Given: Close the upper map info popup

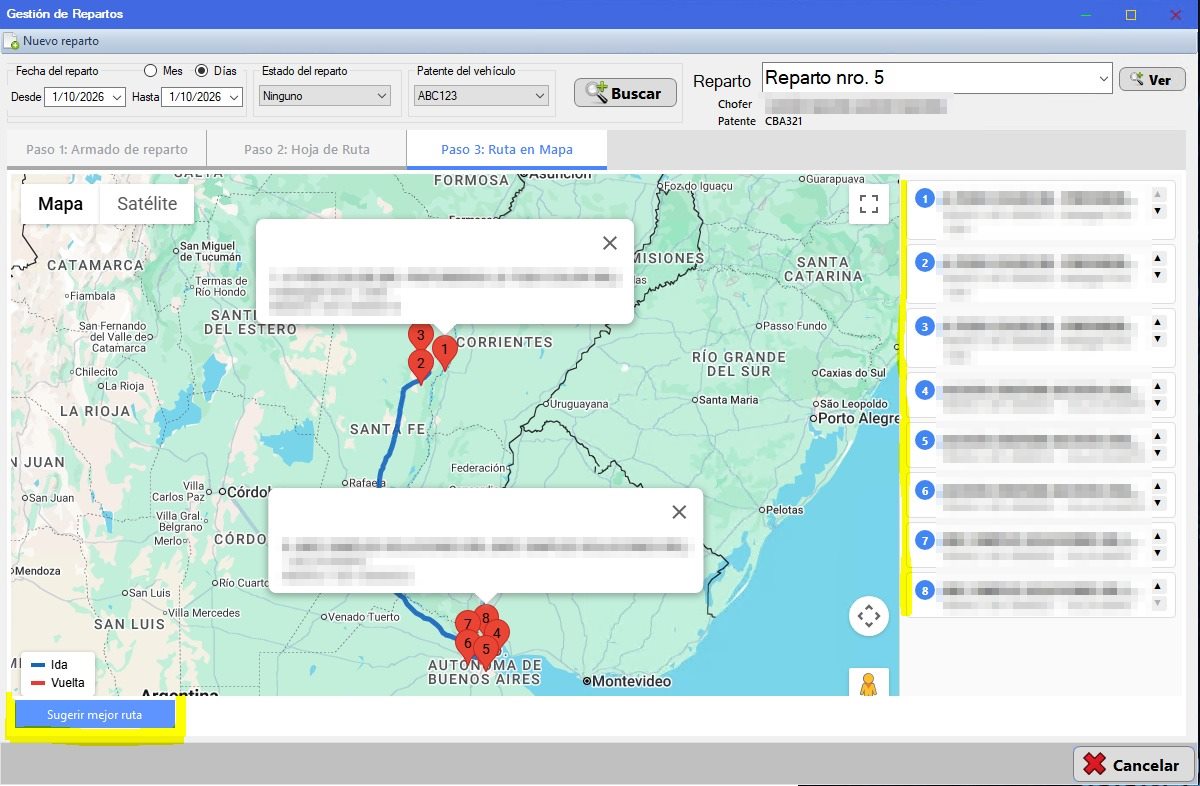Looking at the screenshot, I should point(610,243).
